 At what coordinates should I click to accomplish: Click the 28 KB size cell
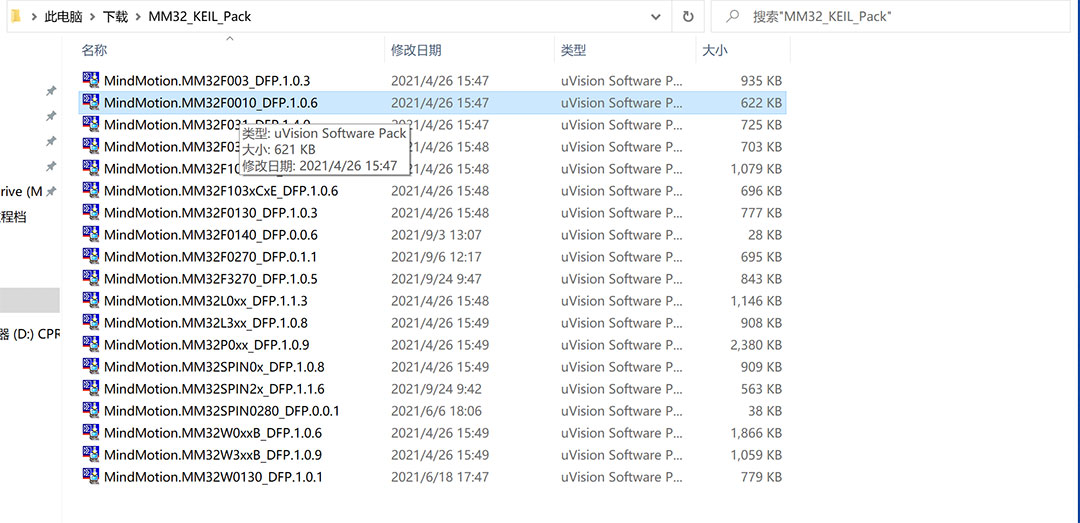pyautogui.click(x=765, y=235)
